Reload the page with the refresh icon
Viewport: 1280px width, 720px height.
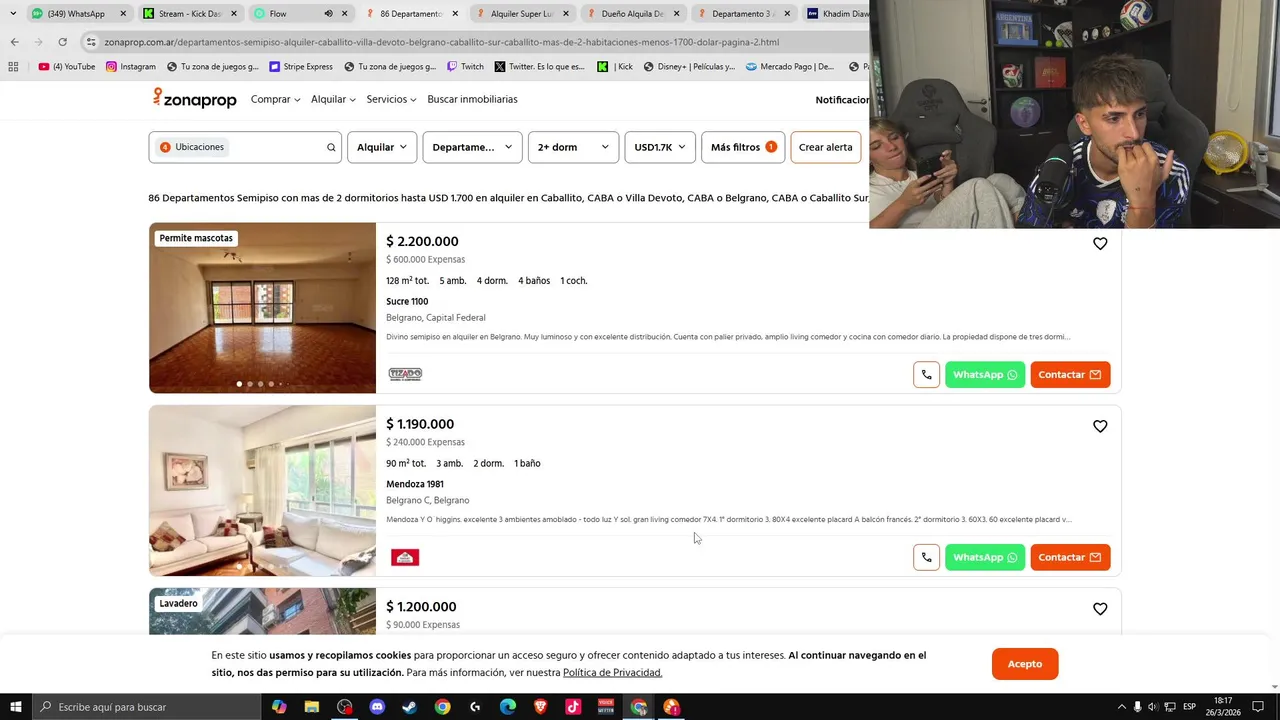pyautogui.click(x=62, y=42)
